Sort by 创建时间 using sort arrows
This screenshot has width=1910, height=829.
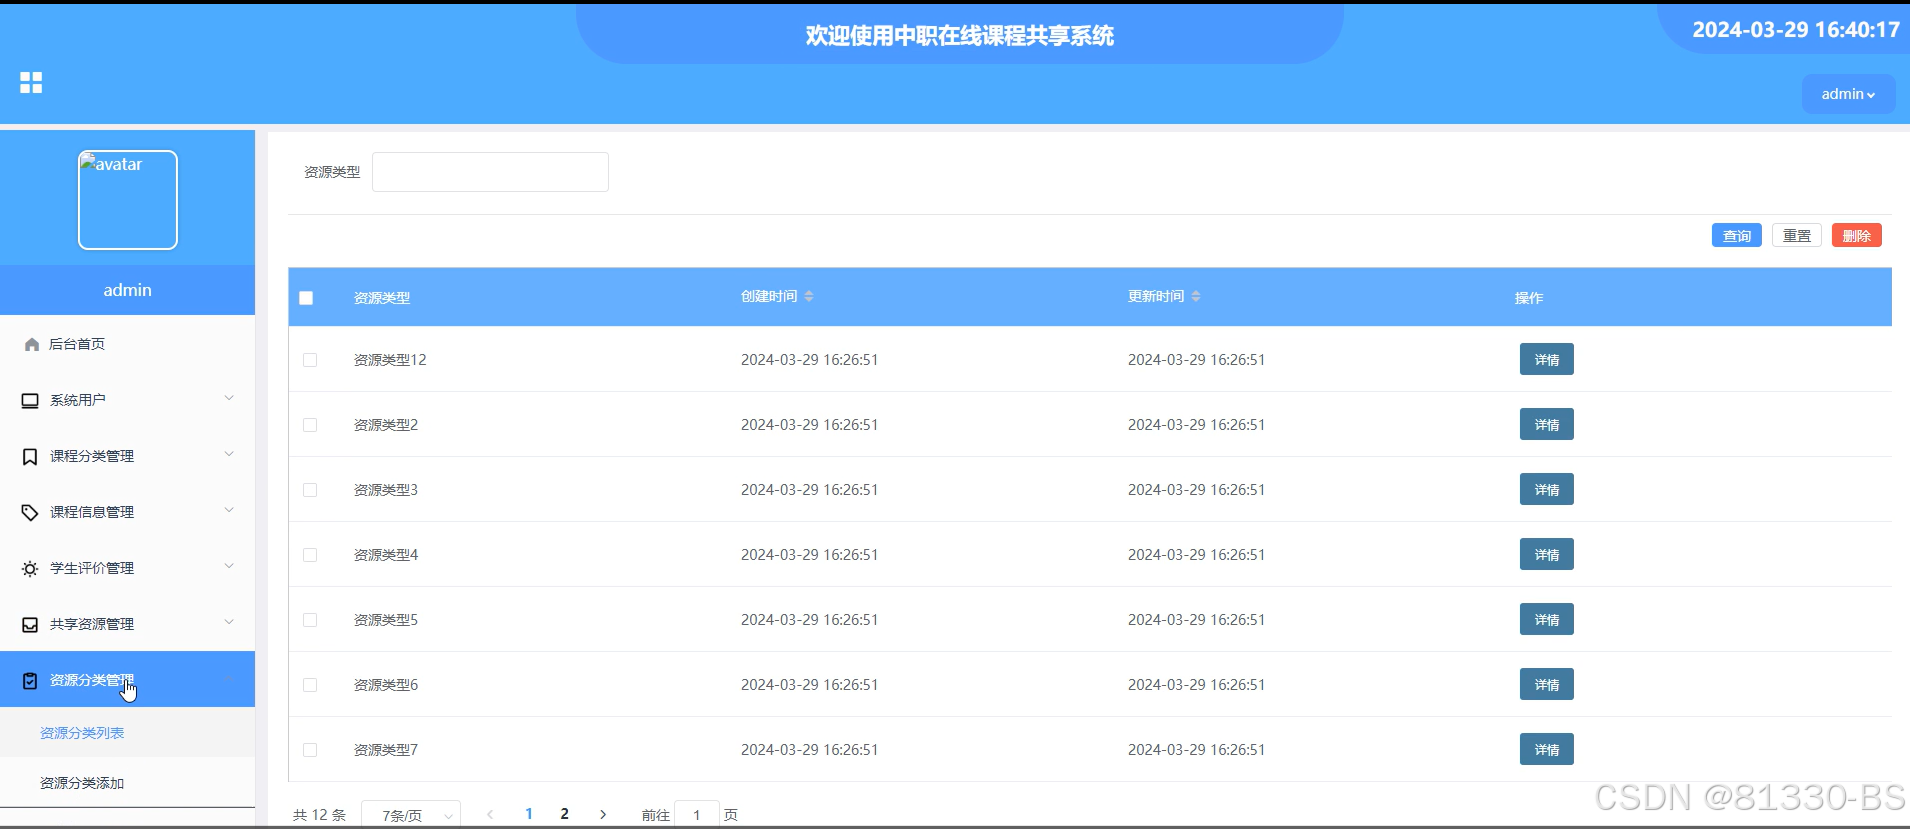(x=809, y=296)
